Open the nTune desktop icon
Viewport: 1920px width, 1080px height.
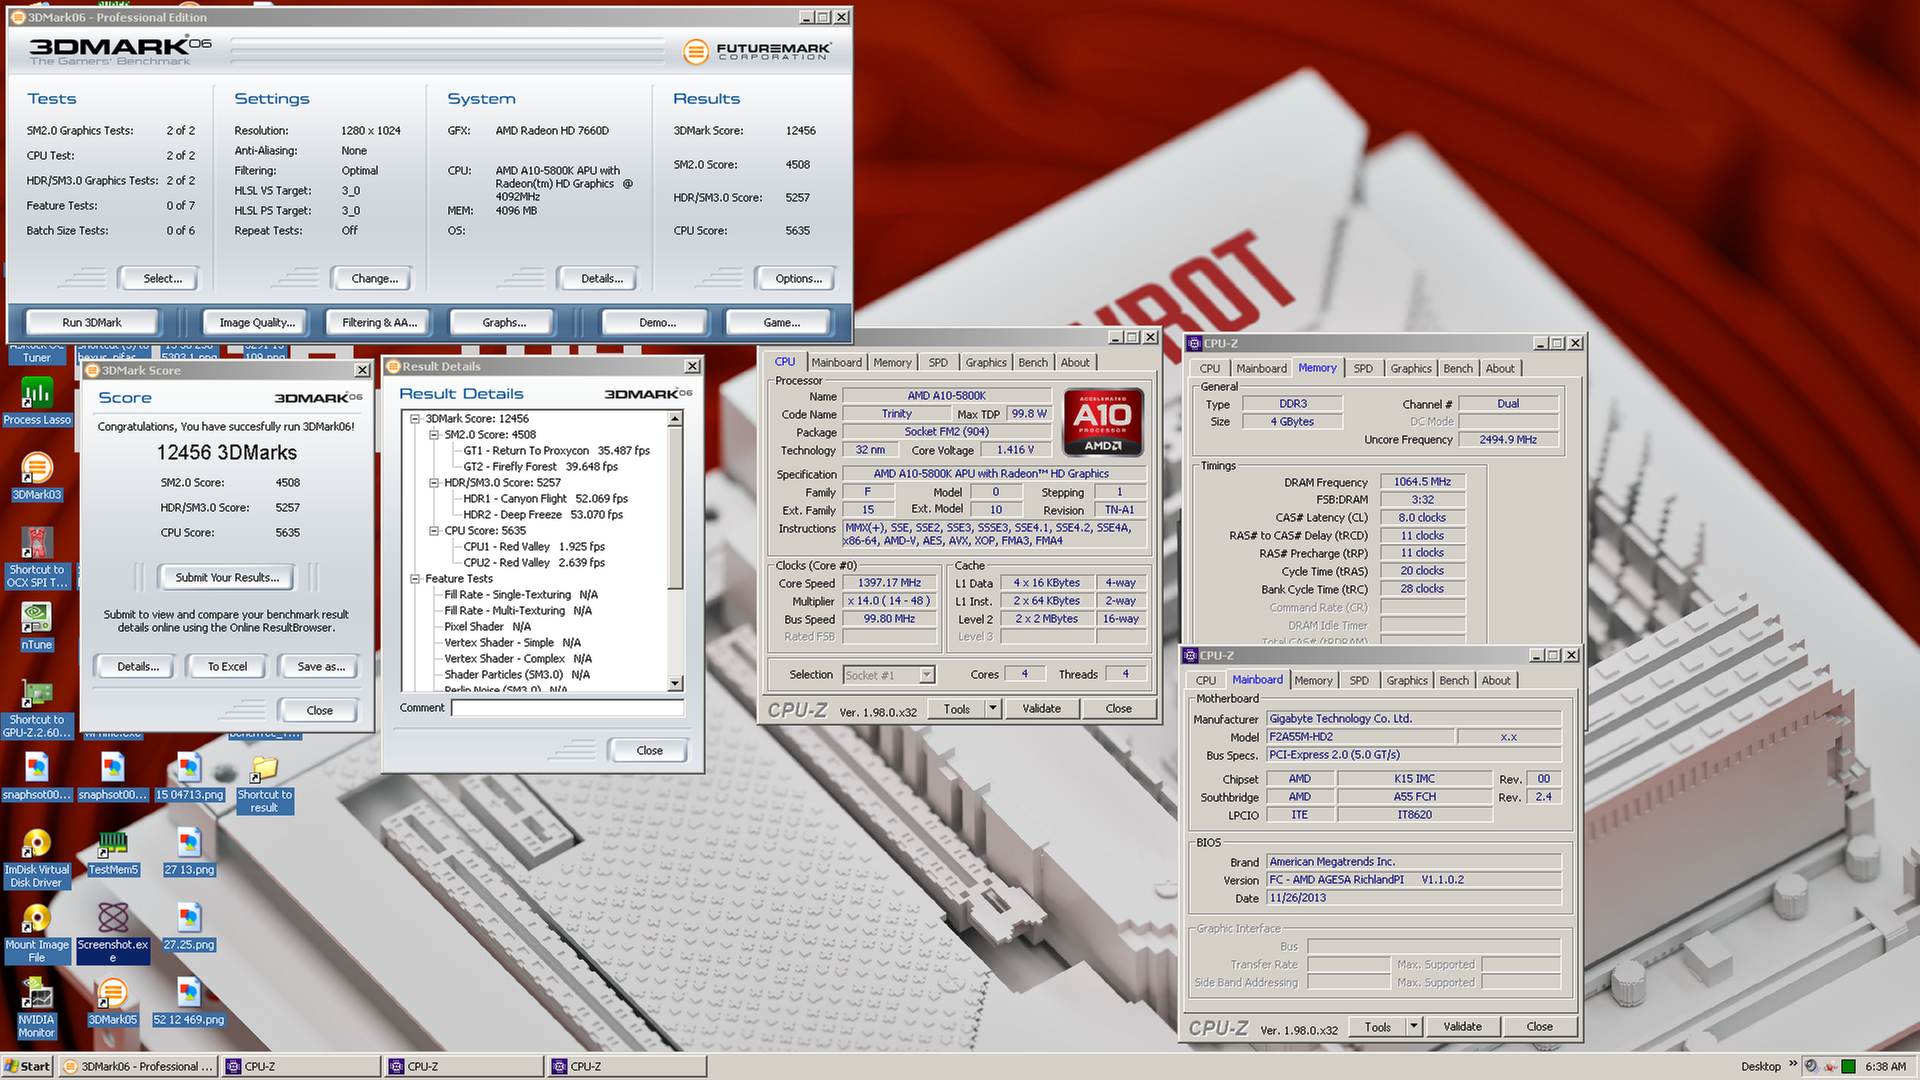37,626
